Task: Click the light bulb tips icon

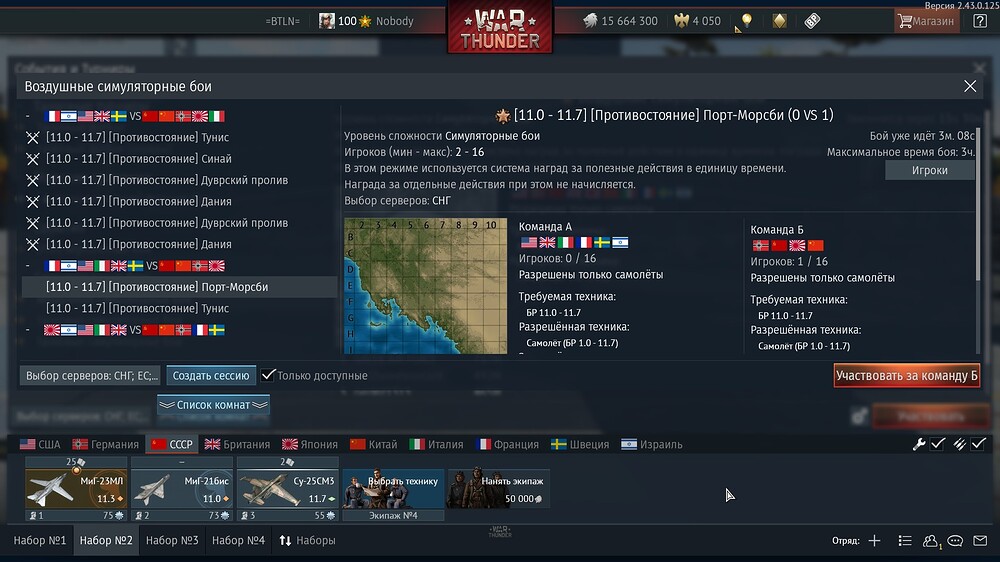Action: (747, 20)
